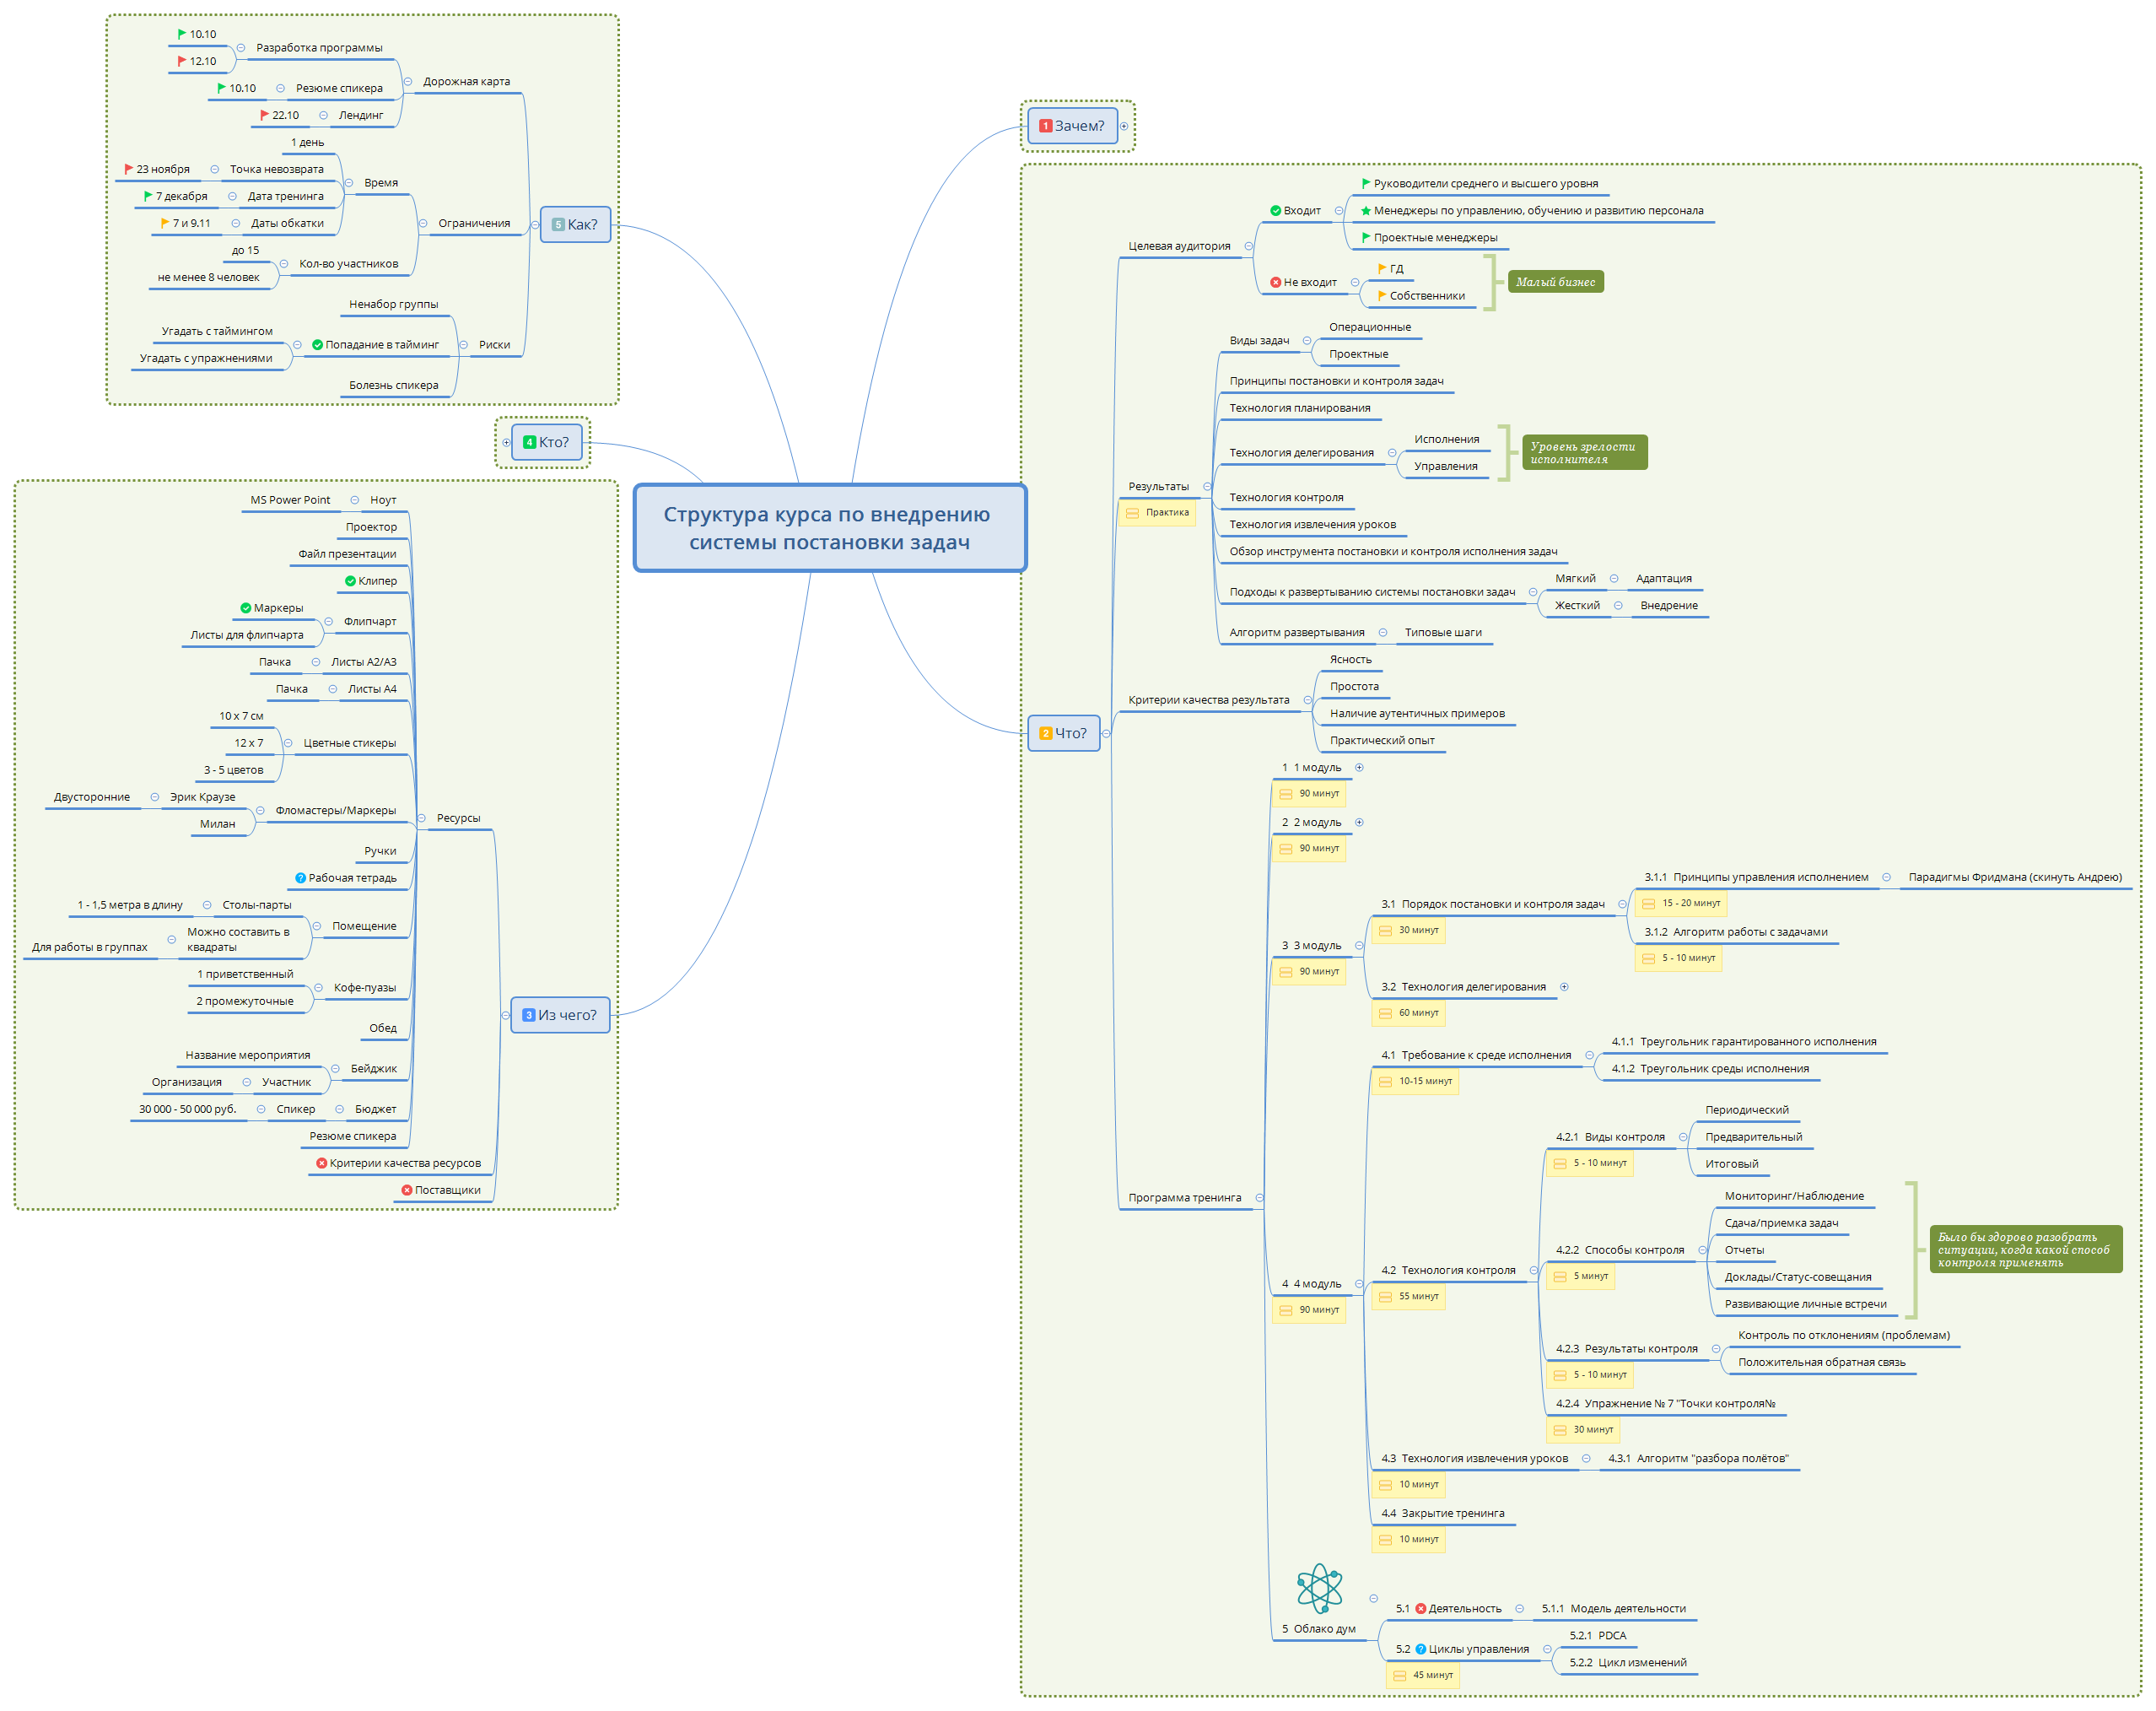This screenshot has height=1711, width=2156.
Task: Click the green Малый бизнес callout
Action: 1555,282
